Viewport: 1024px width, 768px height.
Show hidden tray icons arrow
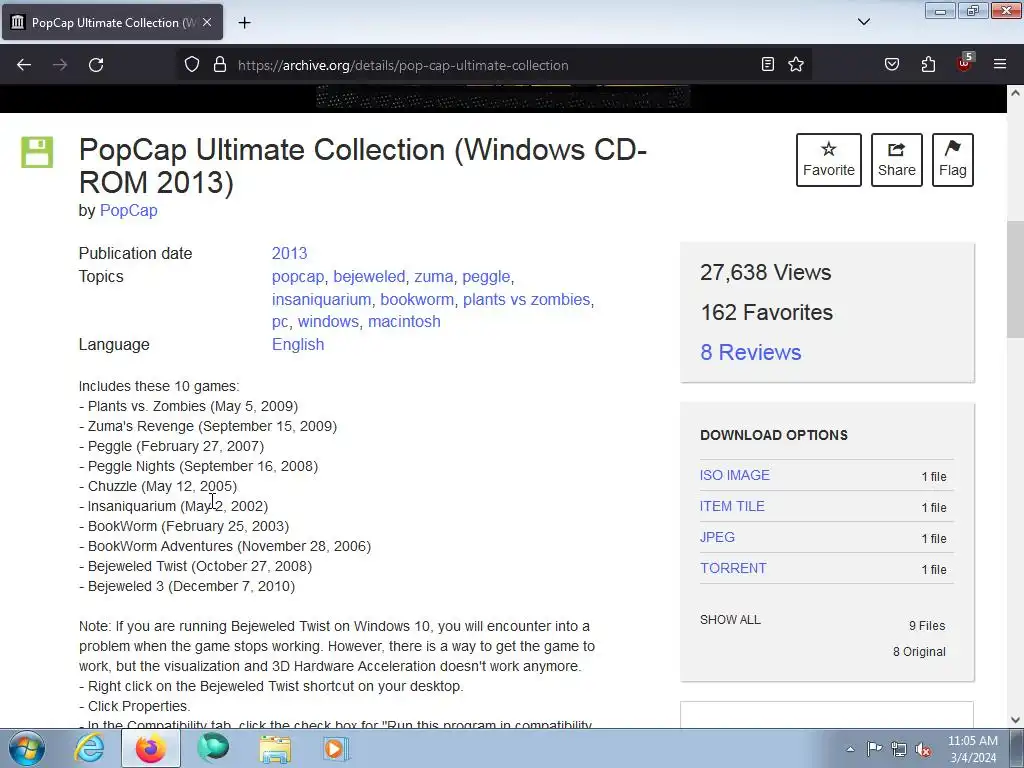pyautogui.click(x=850, y=749)
